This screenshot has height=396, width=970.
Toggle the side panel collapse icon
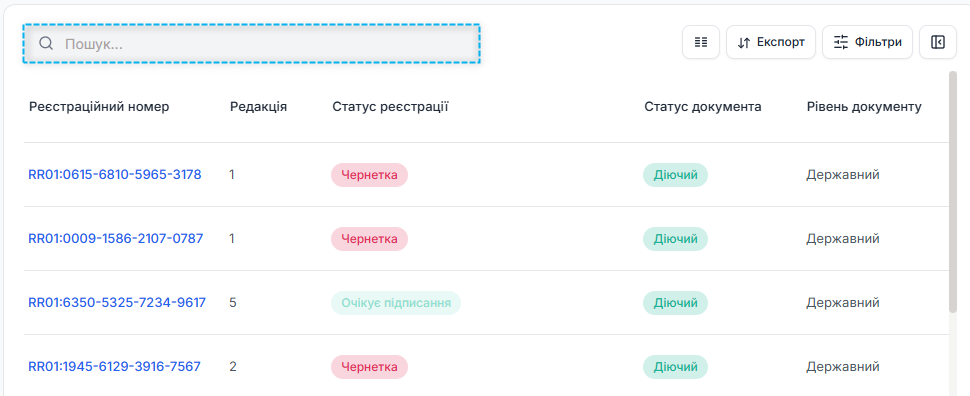938,42
